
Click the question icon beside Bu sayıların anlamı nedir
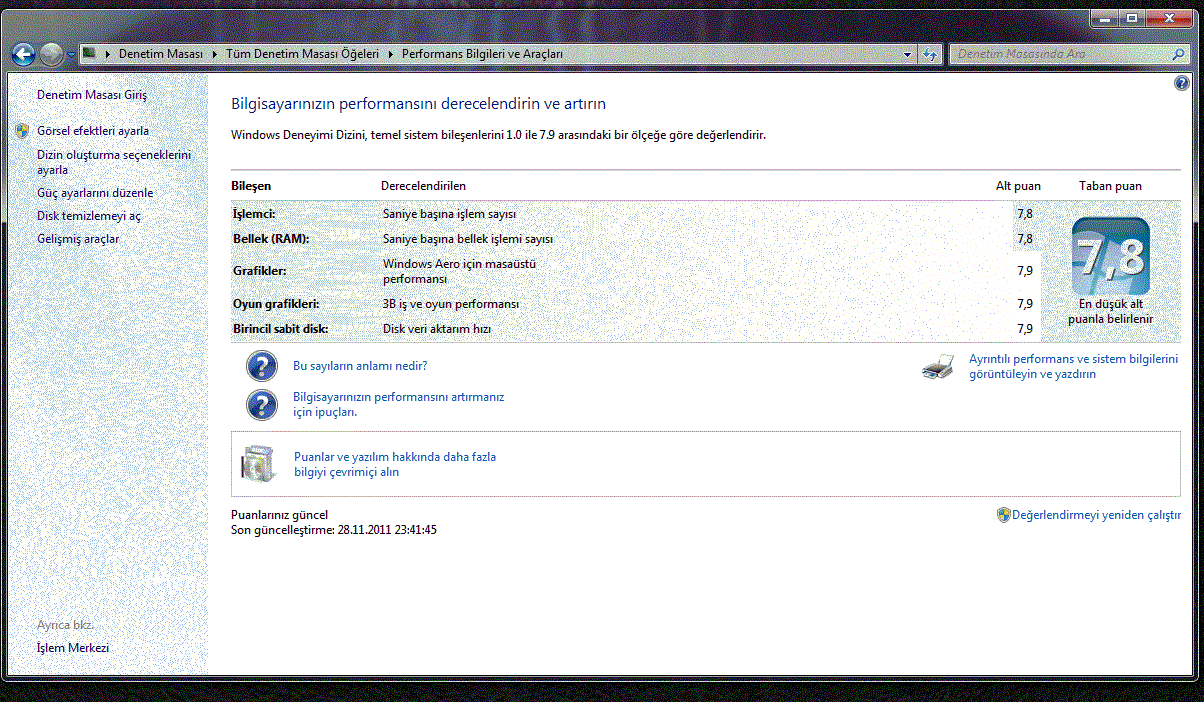[261, 367]
